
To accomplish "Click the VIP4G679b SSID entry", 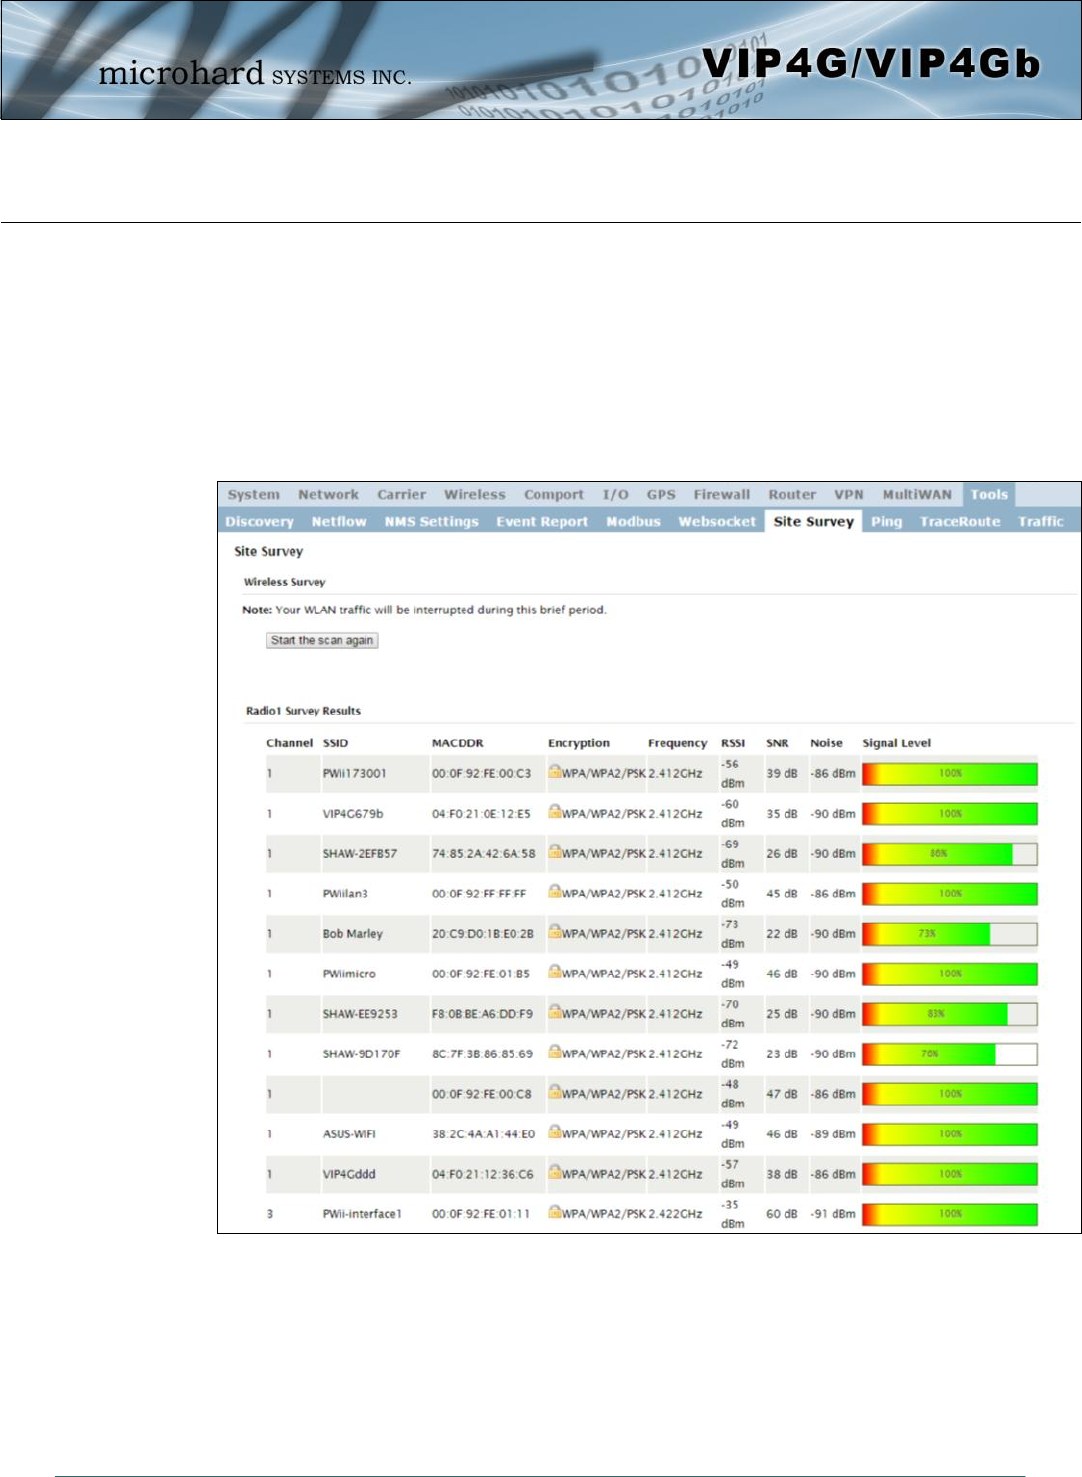I will click(x=353, y=814).
